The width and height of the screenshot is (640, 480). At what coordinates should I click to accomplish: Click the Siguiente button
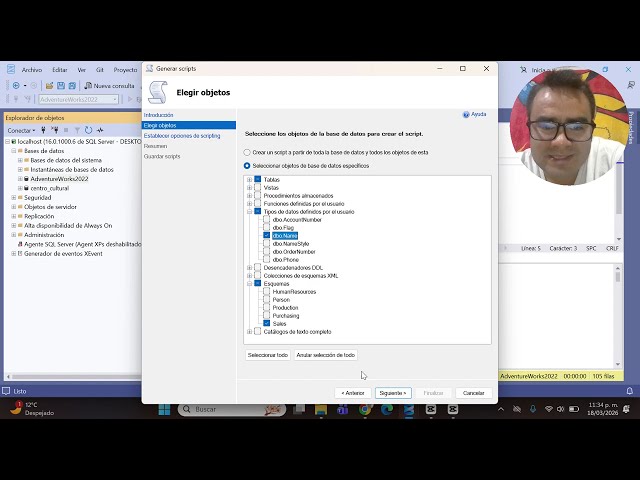(x=393, y=393)
